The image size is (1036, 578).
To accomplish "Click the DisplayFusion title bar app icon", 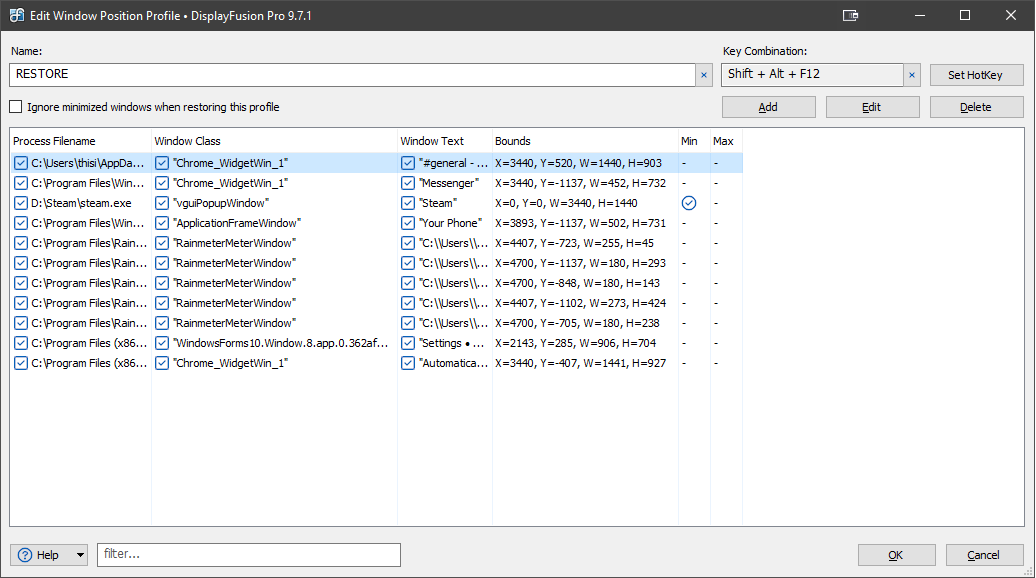I will click(17, 15).
